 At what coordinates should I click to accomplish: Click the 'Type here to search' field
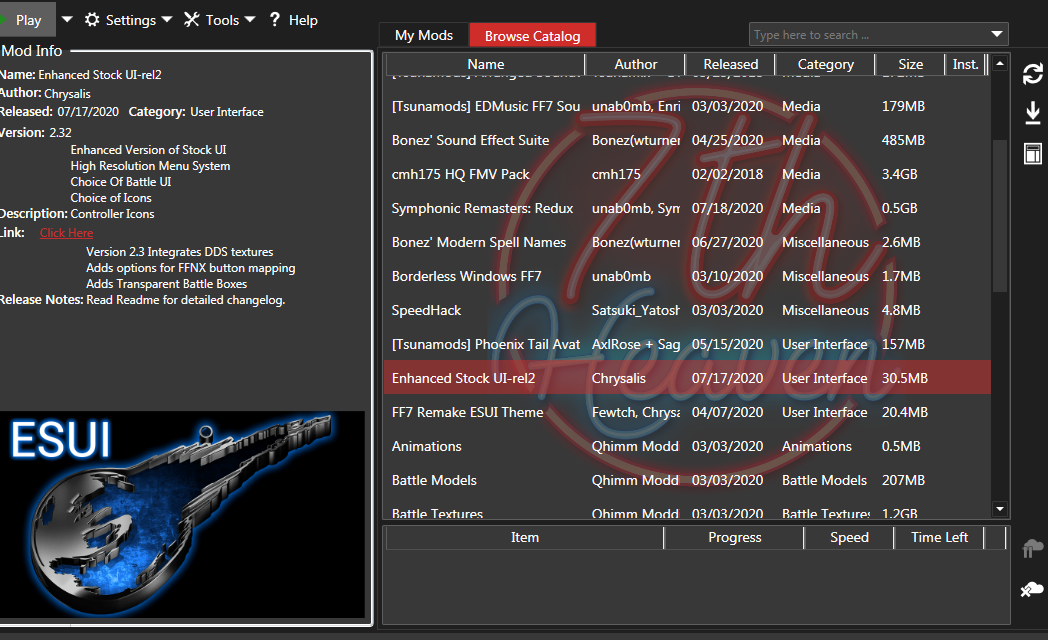click(x=869, y=35)
